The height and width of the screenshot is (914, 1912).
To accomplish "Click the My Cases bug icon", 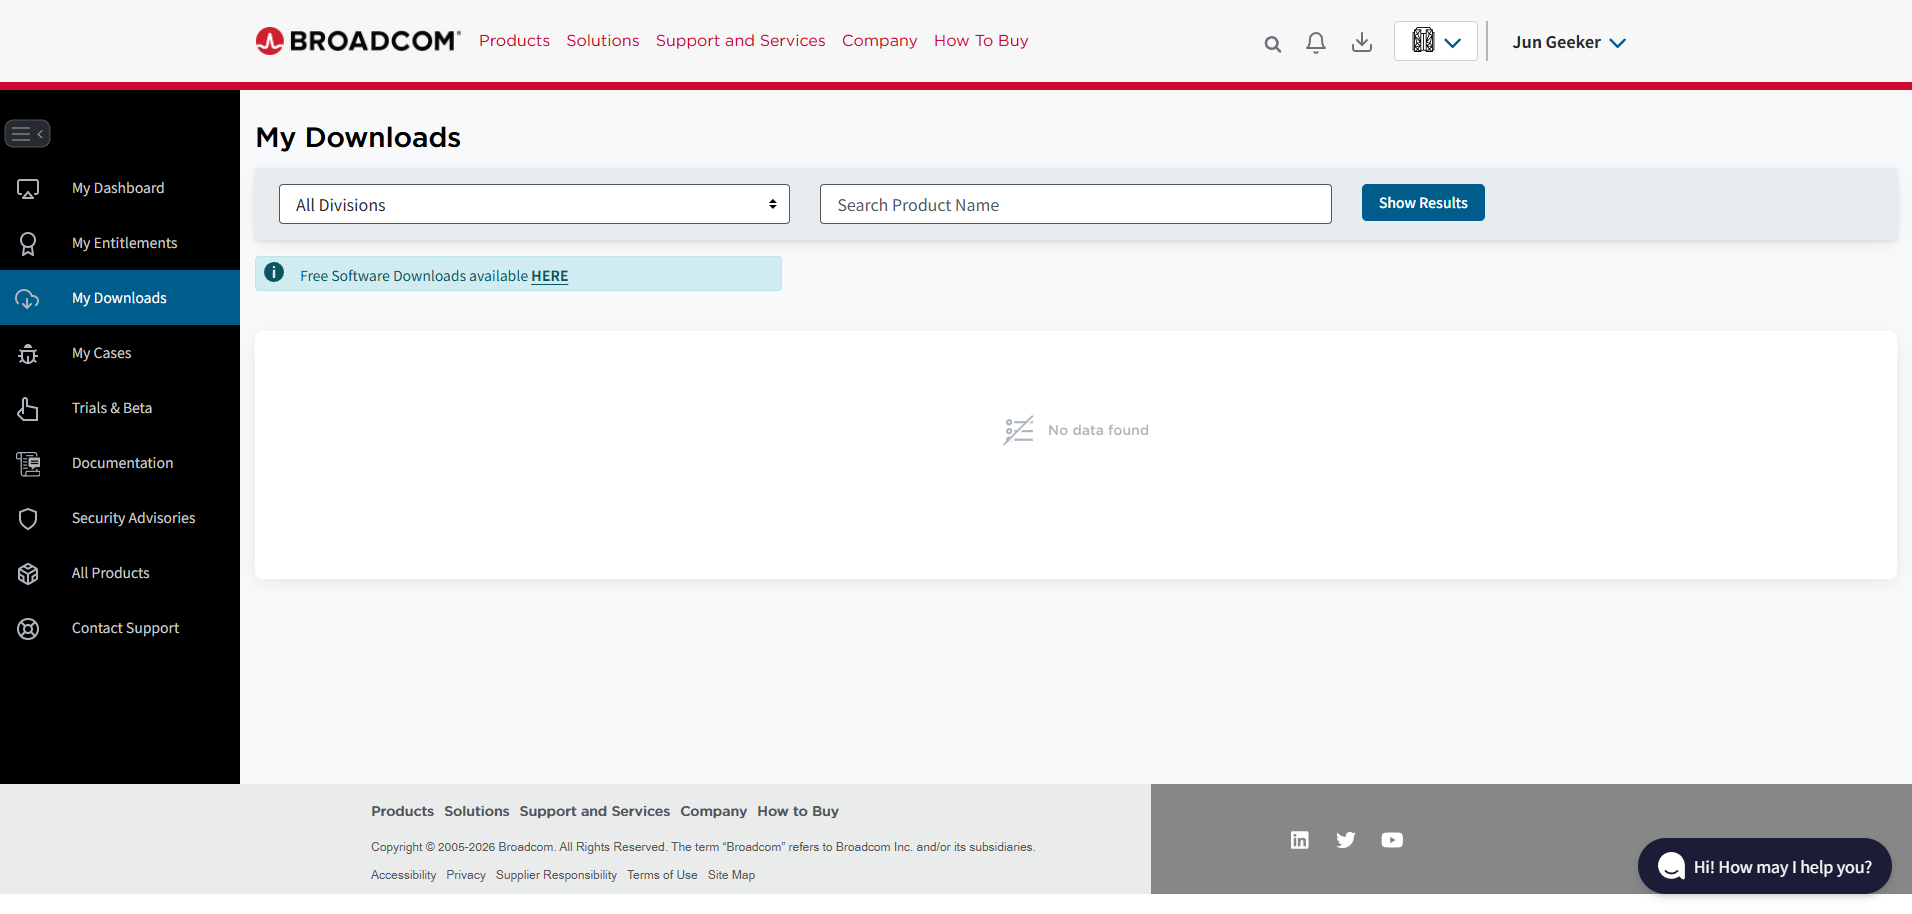I will (x=28, y=354).
